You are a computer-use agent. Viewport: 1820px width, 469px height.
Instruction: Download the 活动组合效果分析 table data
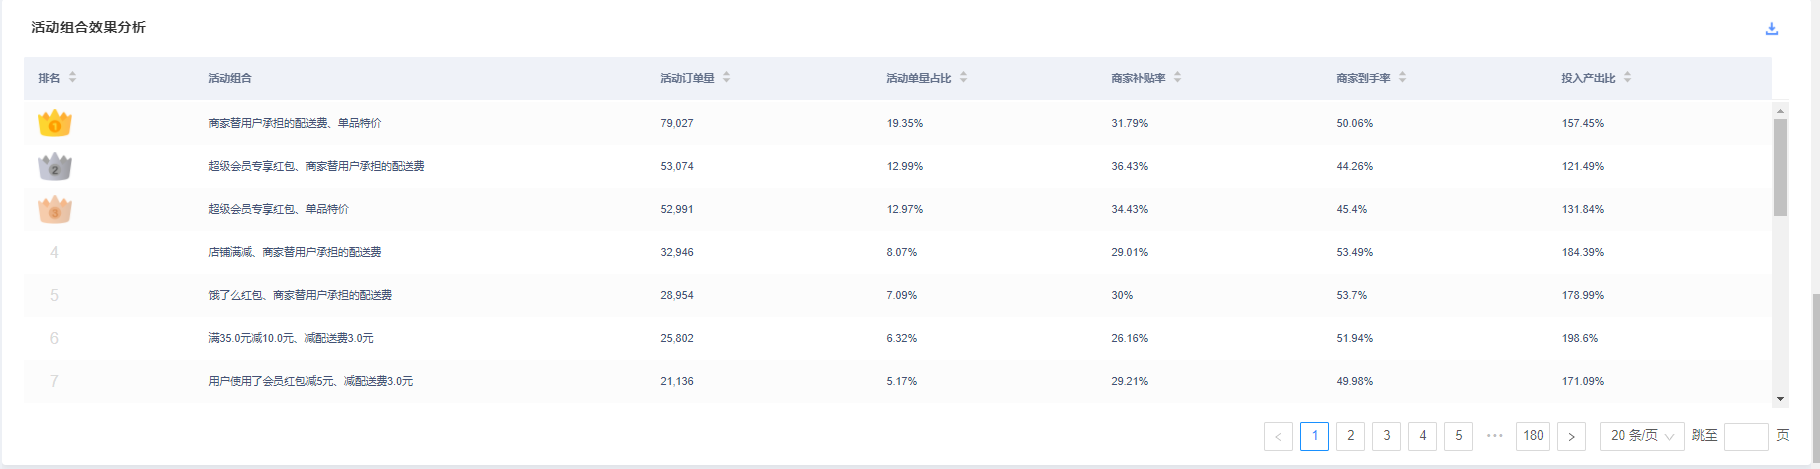tap(1772, 29)
